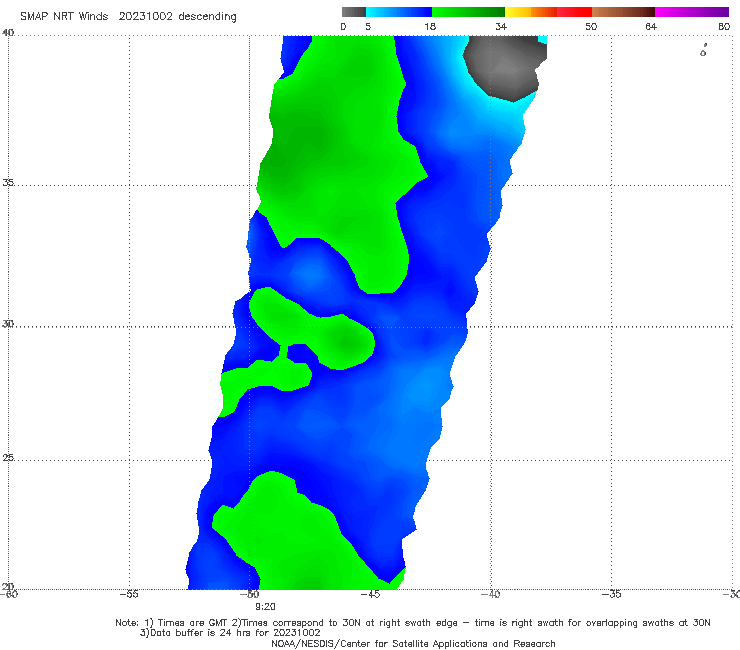Click the green 18–34 color bar segment
This screenshot has width=740, height=650.
pos(468,12)
